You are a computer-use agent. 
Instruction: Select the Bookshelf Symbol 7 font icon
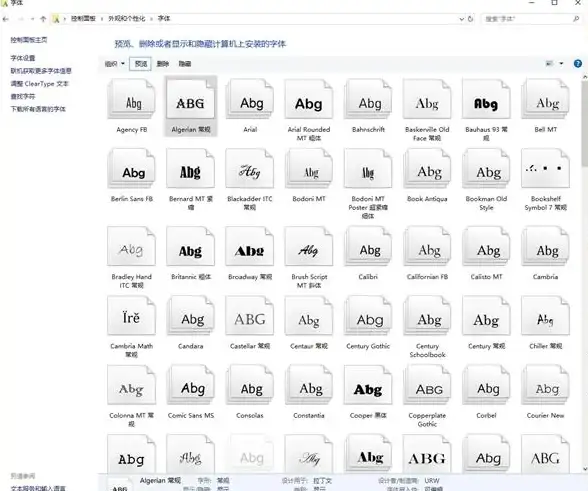545,168
